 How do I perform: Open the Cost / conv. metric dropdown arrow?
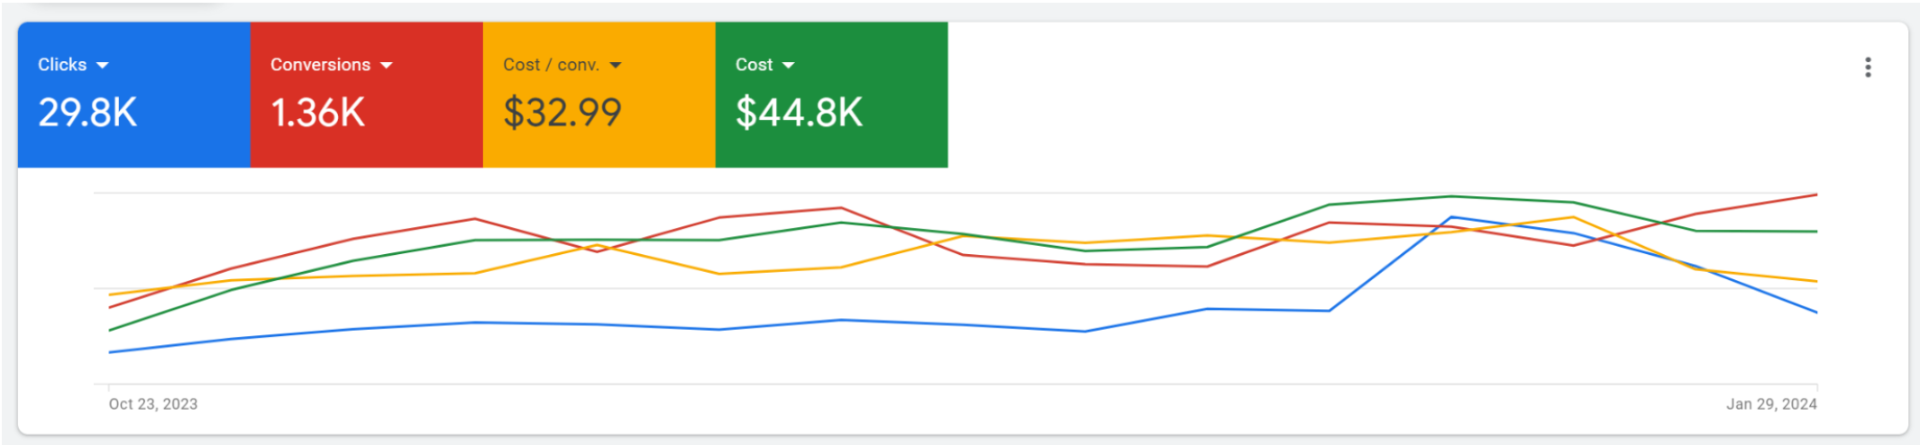(615, 65)
